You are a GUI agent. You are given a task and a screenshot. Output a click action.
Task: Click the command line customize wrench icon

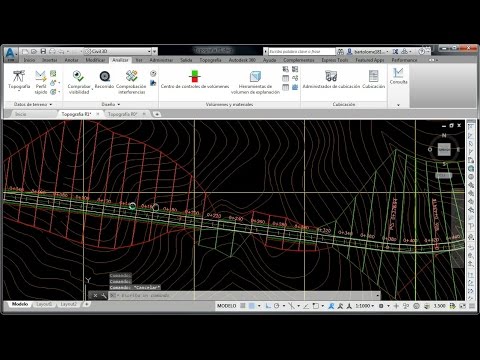[x=104, y=295]
